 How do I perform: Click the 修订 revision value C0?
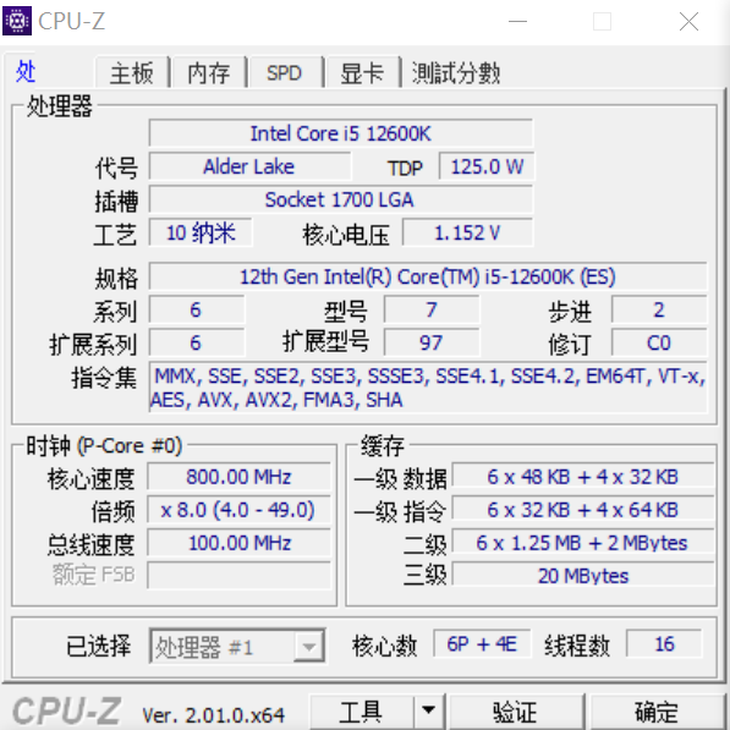(x=659, y=343)
